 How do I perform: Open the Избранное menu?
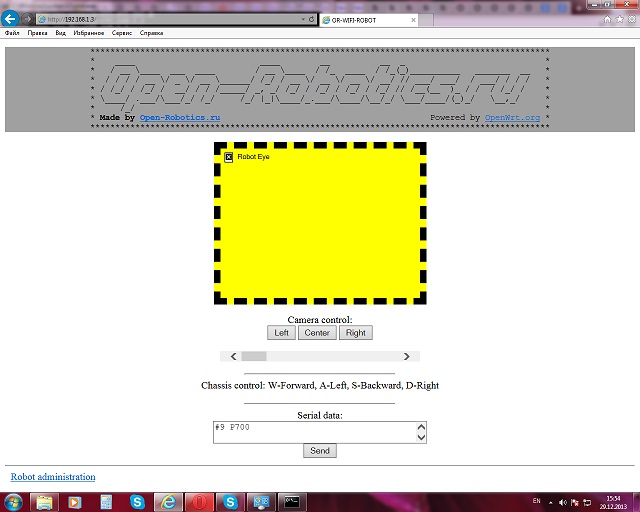[89, 33]
